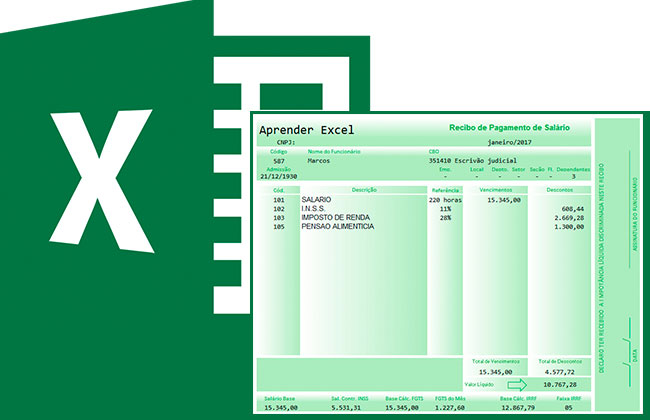Select the employee name 'Marcos'
This screenshot has width=650, height=420.
pyautogui.click(x=319, y=160)
